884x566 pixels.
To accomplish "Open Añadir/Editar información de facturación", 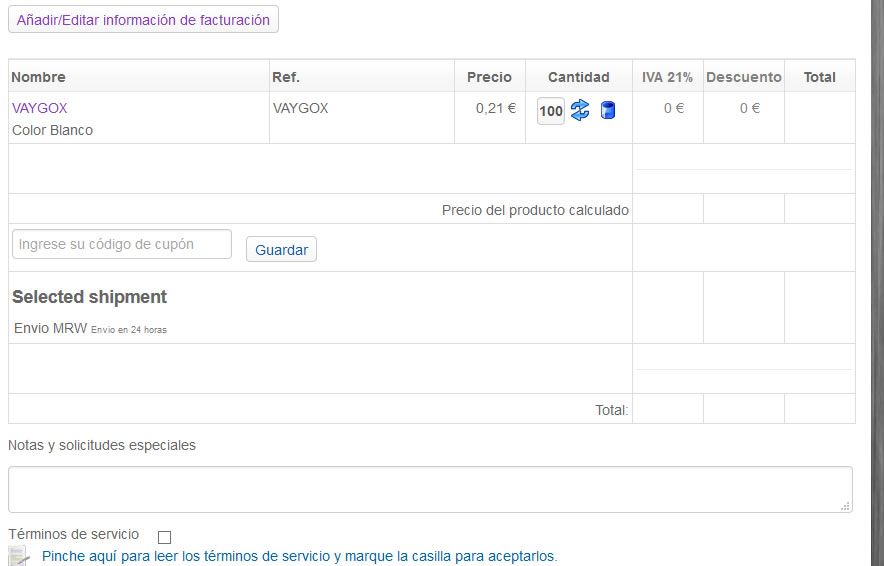I will click(x=143, y=20).
